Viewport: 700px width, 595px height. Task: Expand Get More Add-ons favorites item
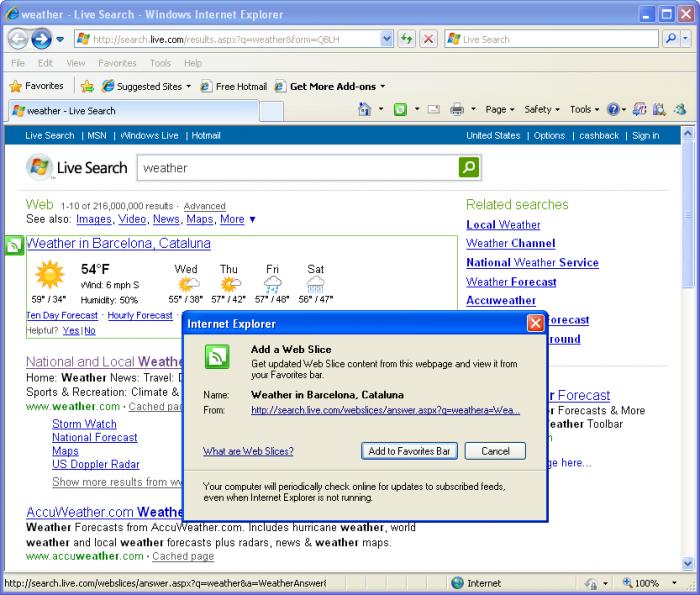329,86
